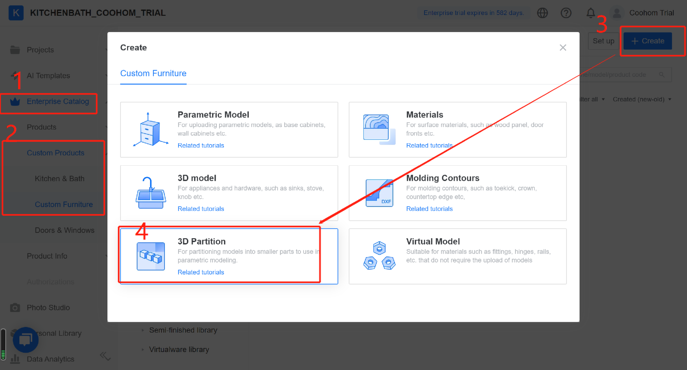Open the Created (new-old) sort dropdown
The height and width of the screenshot is (370, 687).
[x=642, y=100]
